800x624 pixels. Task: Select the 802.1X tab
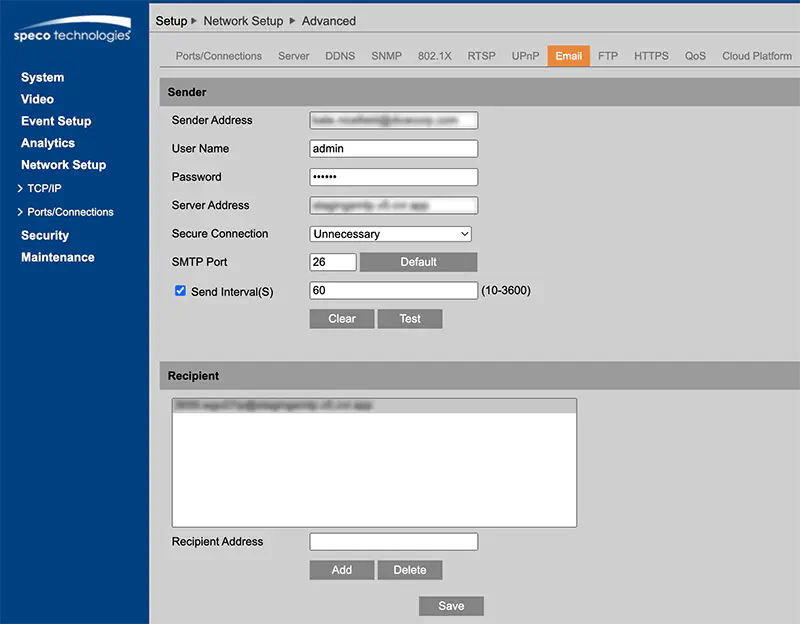click(x=435, y=56)
